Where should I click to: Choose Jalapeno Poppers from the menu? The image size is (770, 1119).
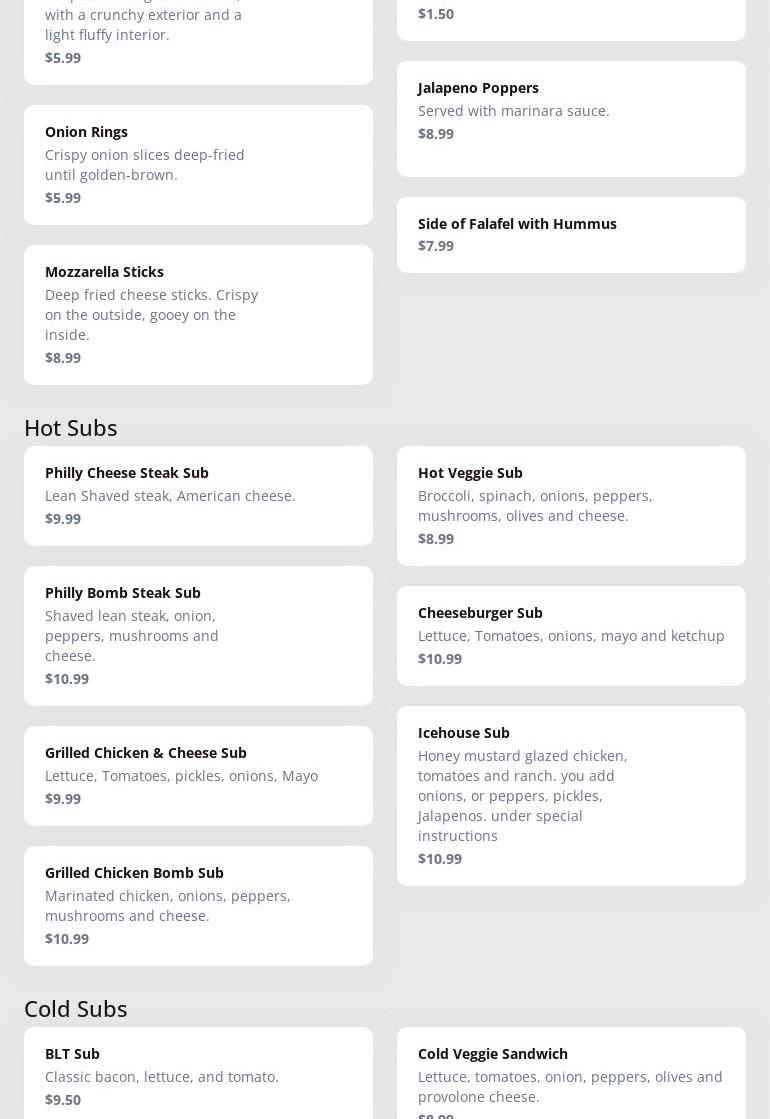pyautogui.click(x=571, y=118)
